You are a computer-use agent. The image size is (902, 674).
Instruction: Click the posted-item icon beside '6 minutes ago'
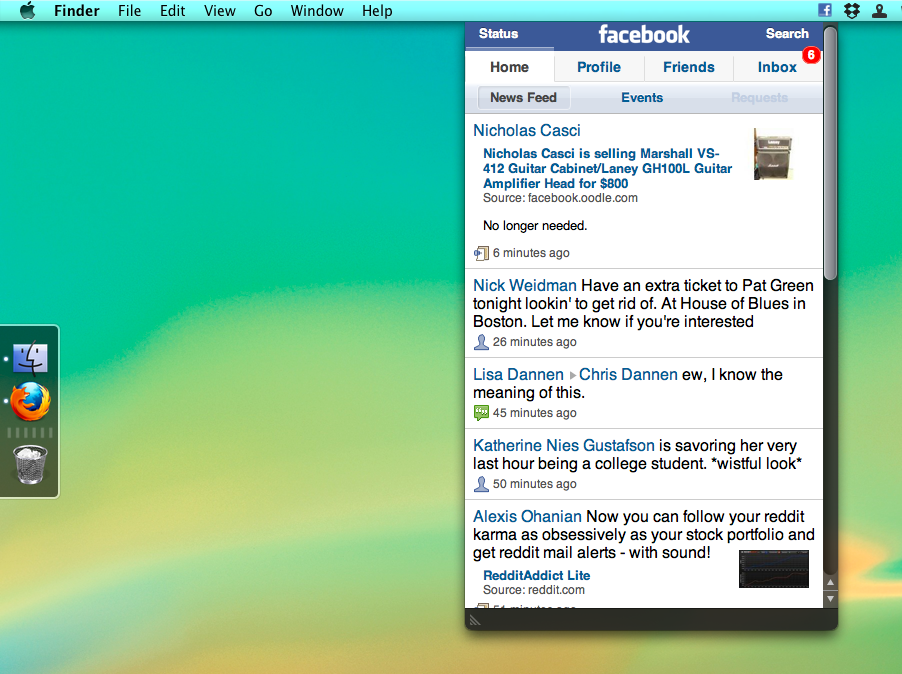click(480, 252)
